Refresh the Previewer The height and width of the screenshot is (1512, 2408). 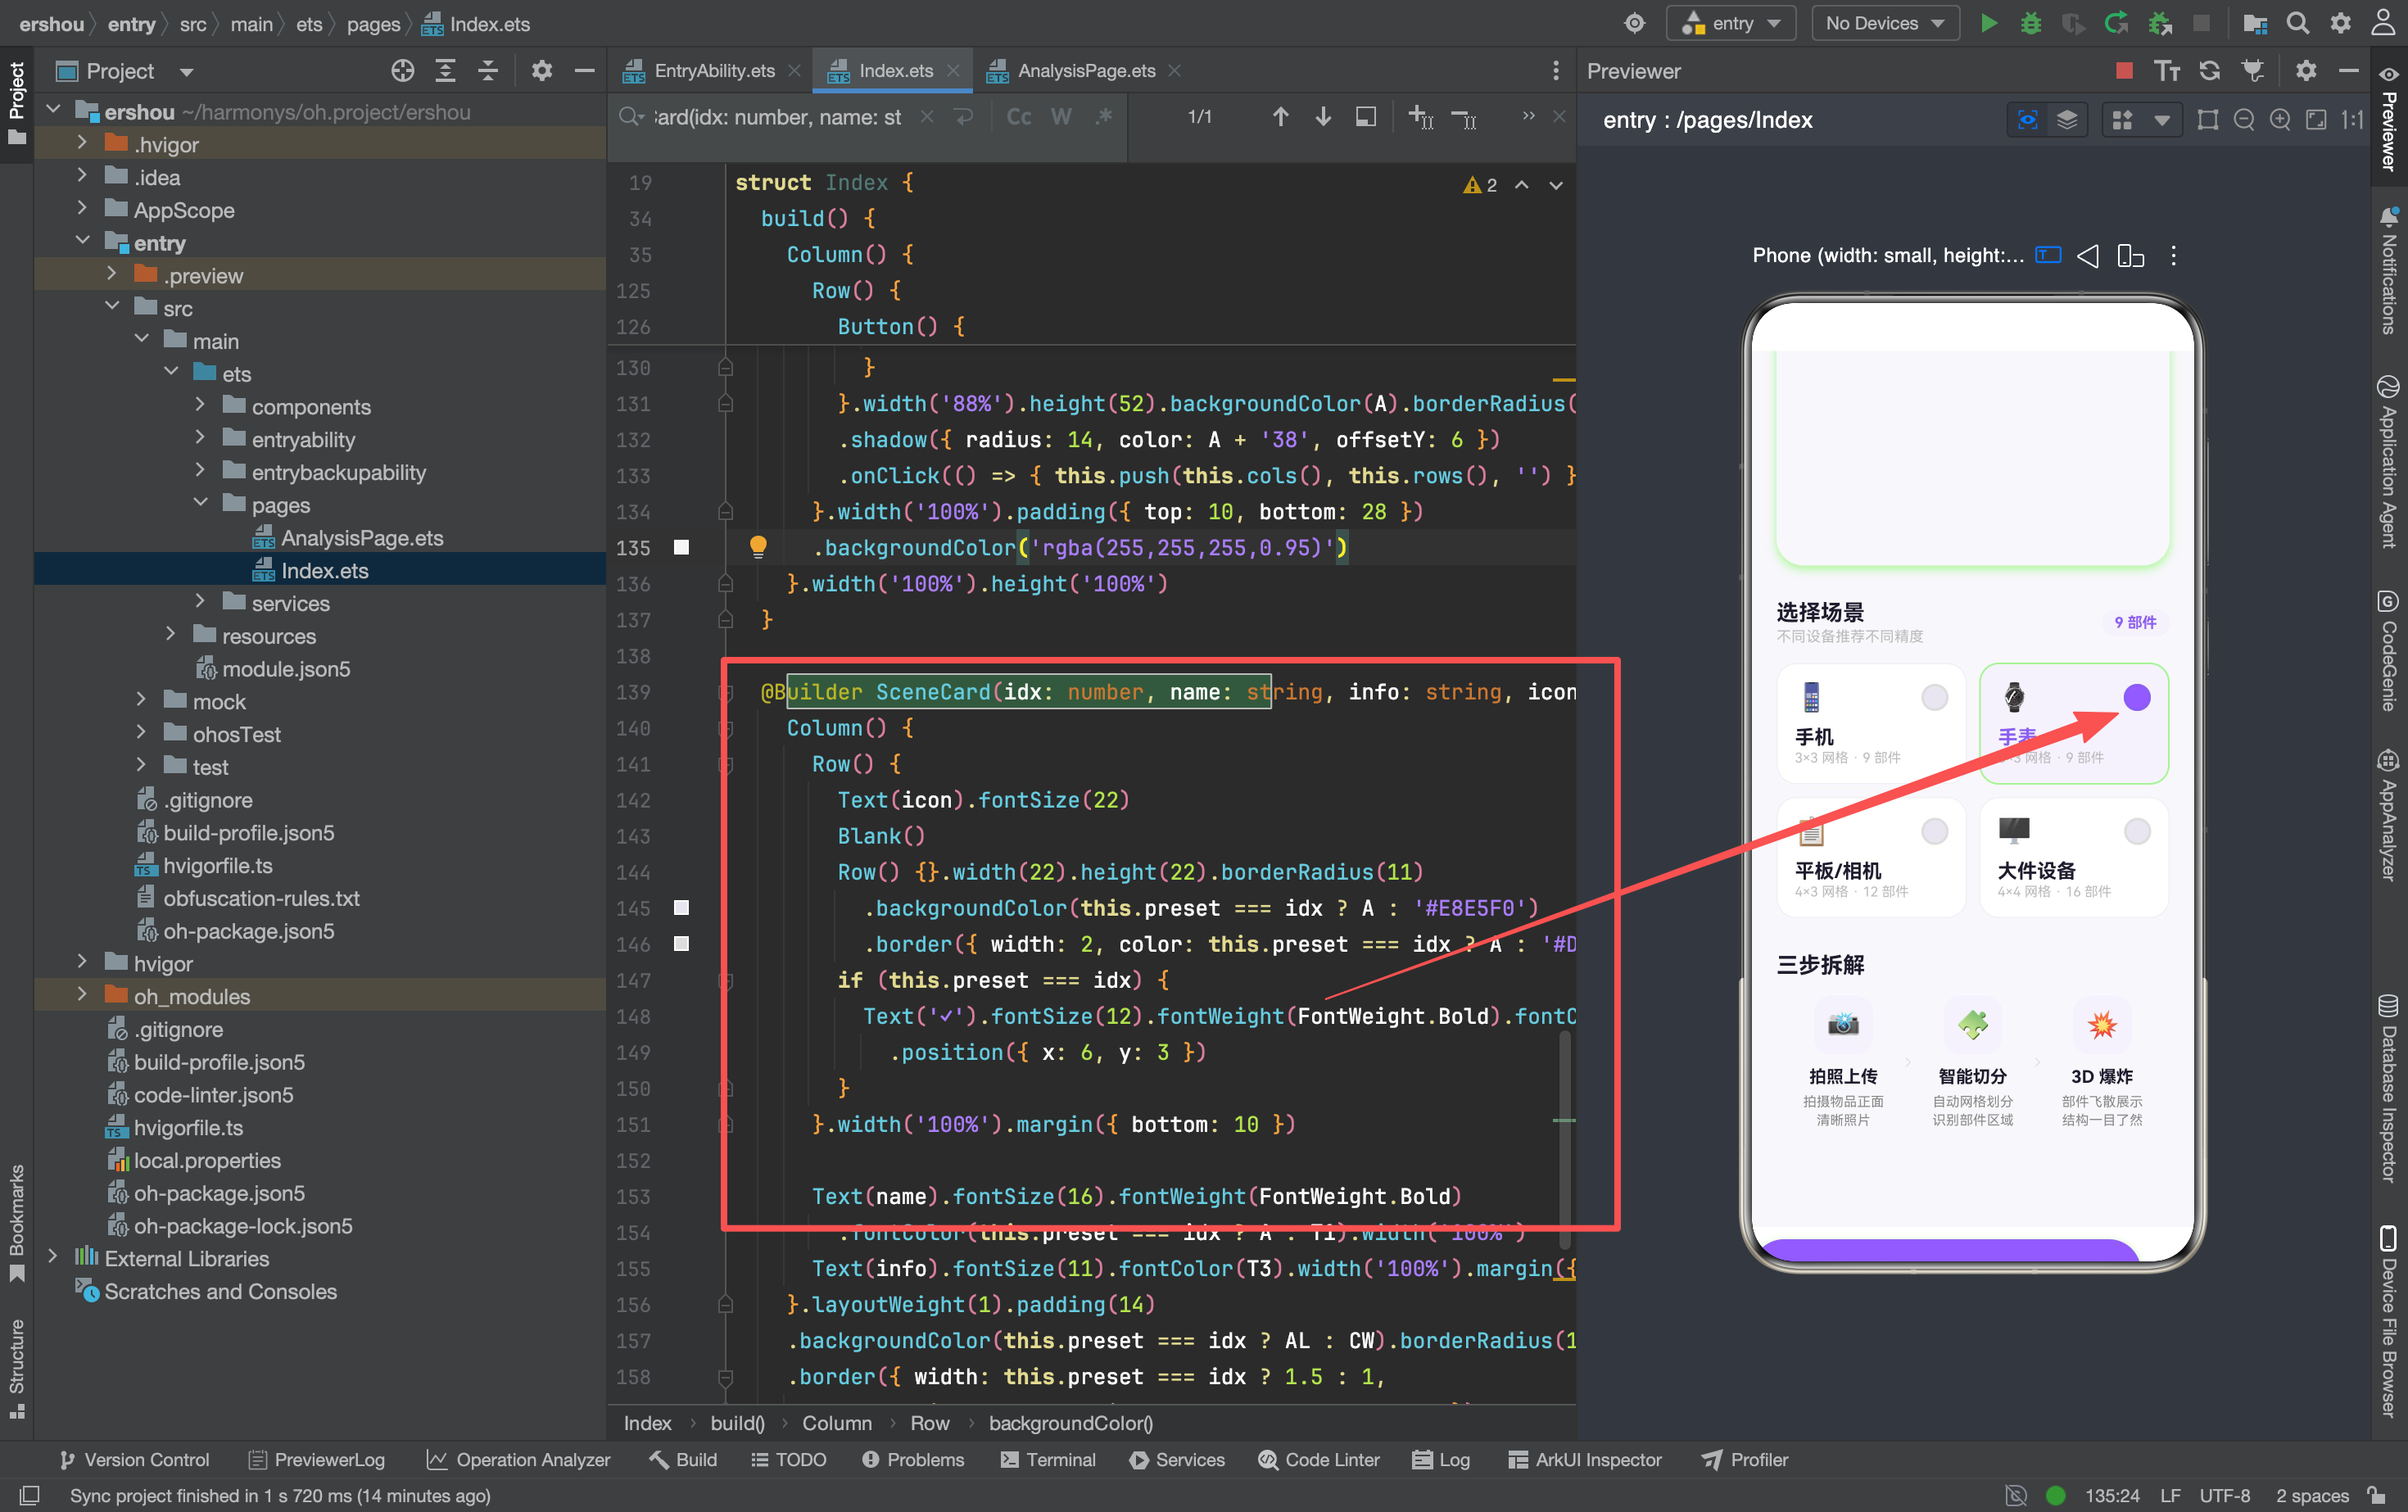[2210, 70]
